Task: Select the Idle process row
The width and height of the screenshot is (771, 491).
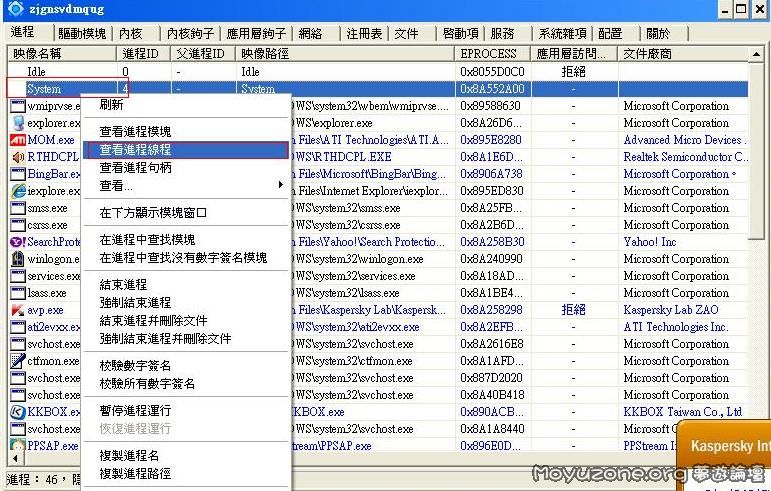Action: click(x=378, y=72)
